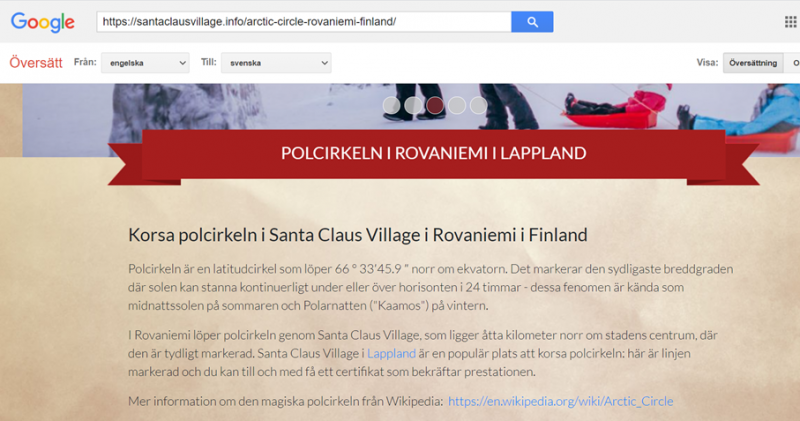Select the fourth carousel slide dot

[x=457, y=105]
